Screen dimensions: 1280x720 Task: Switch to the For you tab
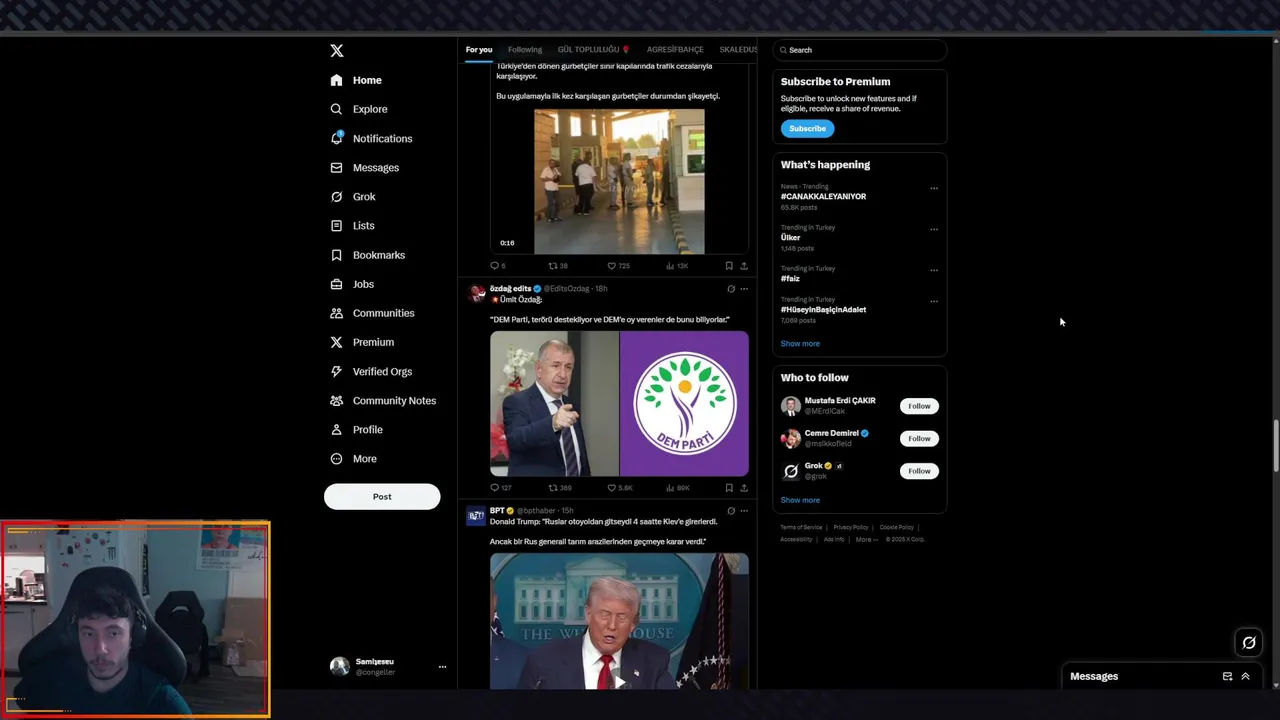point(479,50)
